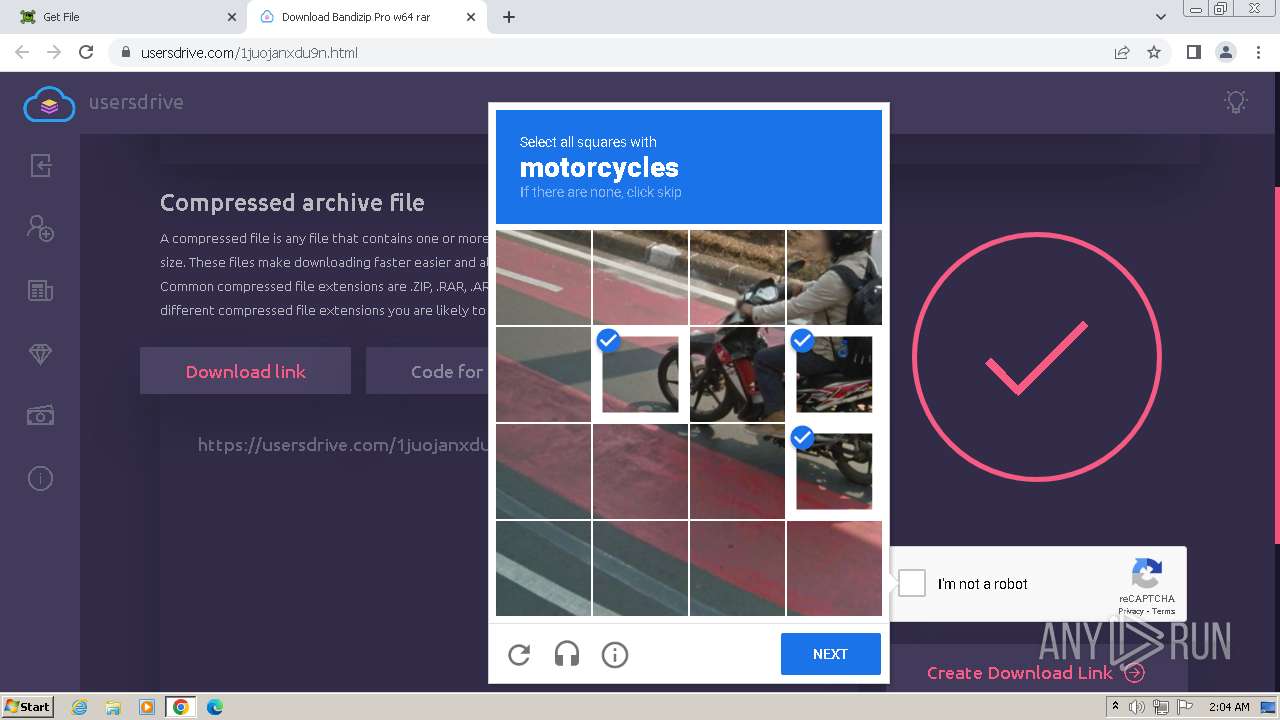
Task: Open File Explorer from taskbar
Action: pyautogui.click(x=113, y=707)
